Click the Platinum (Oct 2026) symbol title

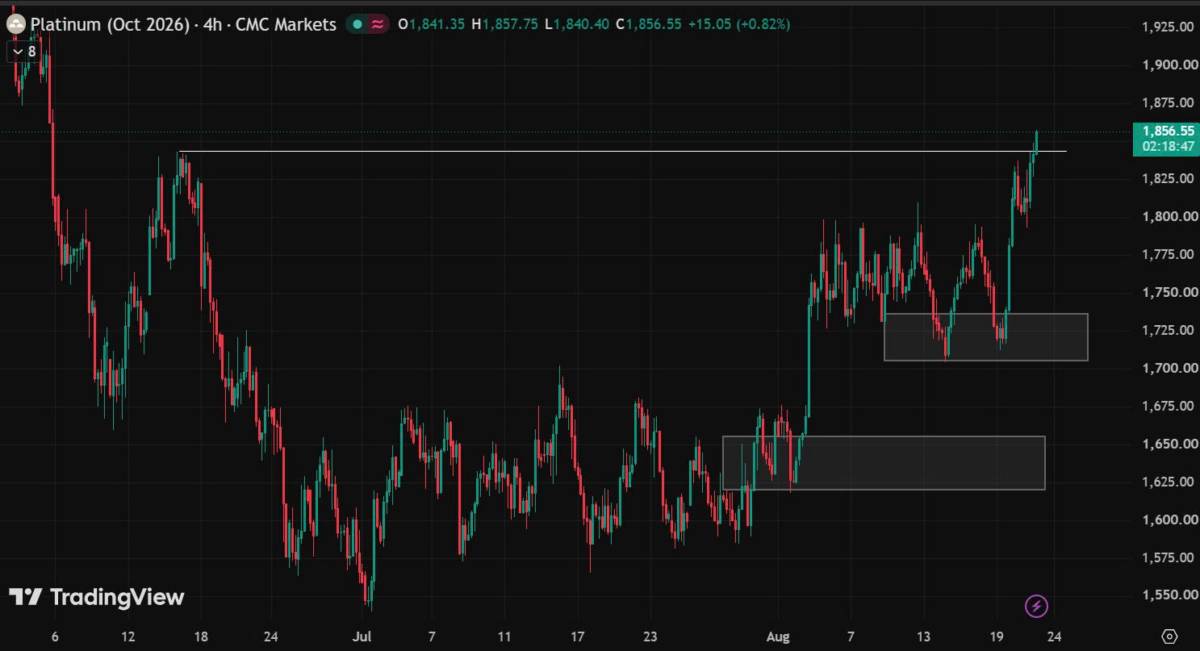tap(110, 25)
